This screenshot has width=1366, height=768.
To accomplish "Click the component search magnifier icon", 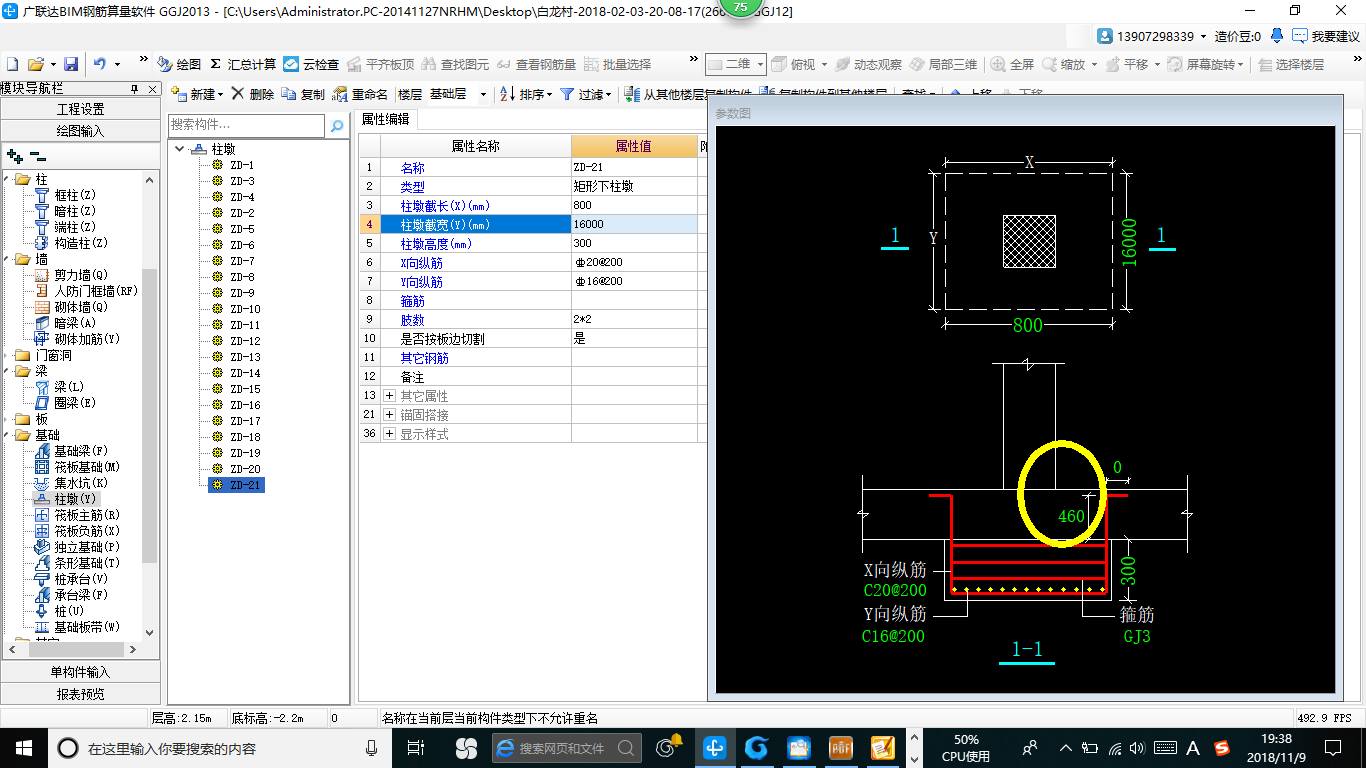I will coord(337,126).
